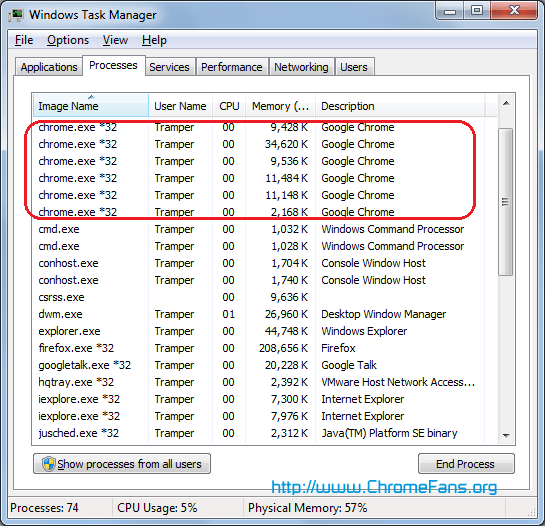Screen dimensions: 545x526
Task: Select conhost.exe row with 1,740 K
Action: (x=258, y=280)
